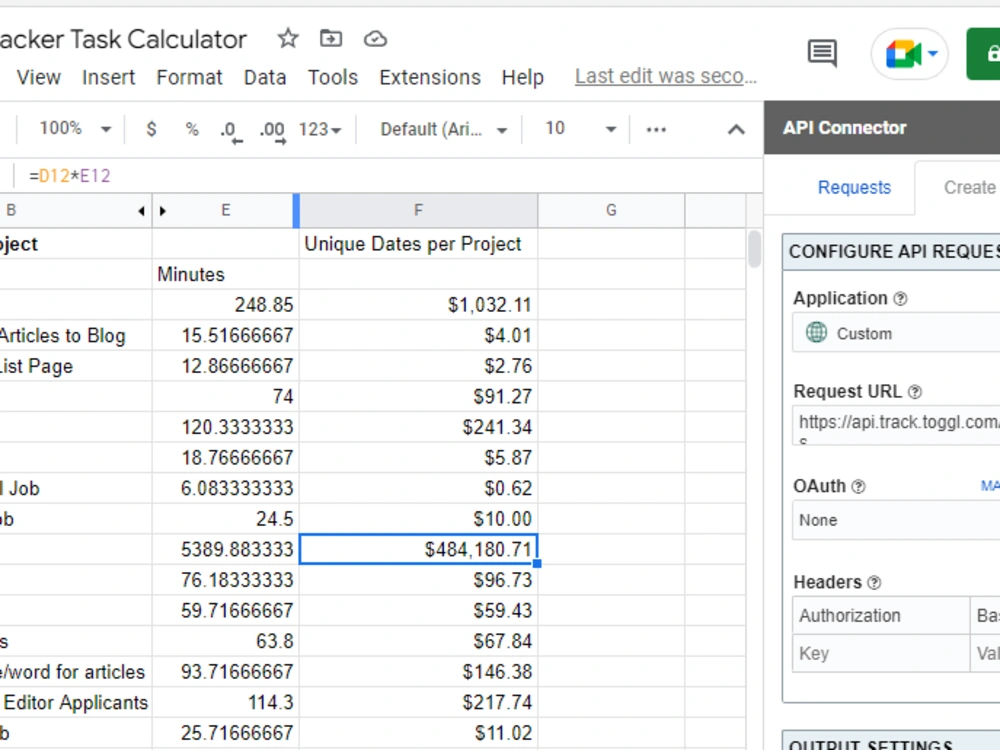Open the Data menu
This screenshot has width=1000, height=750.
pyautogui.click(x=265, y=77)
